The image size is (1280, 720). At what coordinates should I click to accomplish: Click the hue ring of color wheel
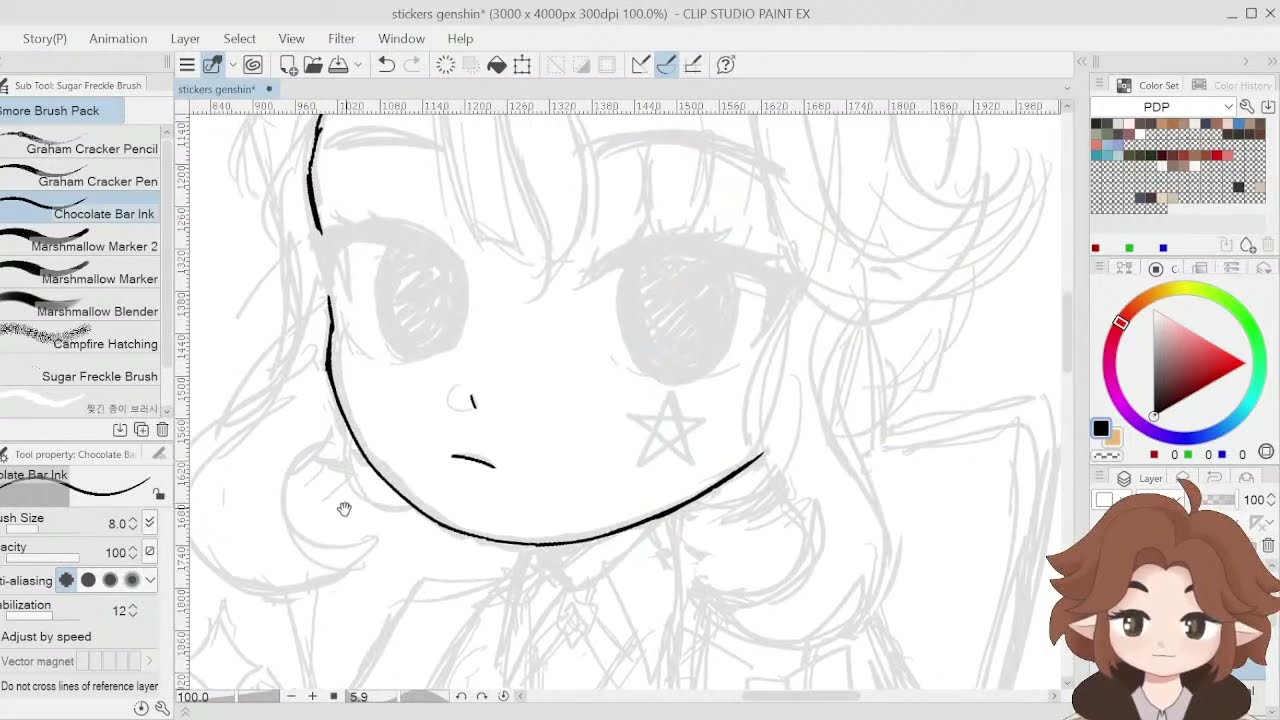[1184, 290]
